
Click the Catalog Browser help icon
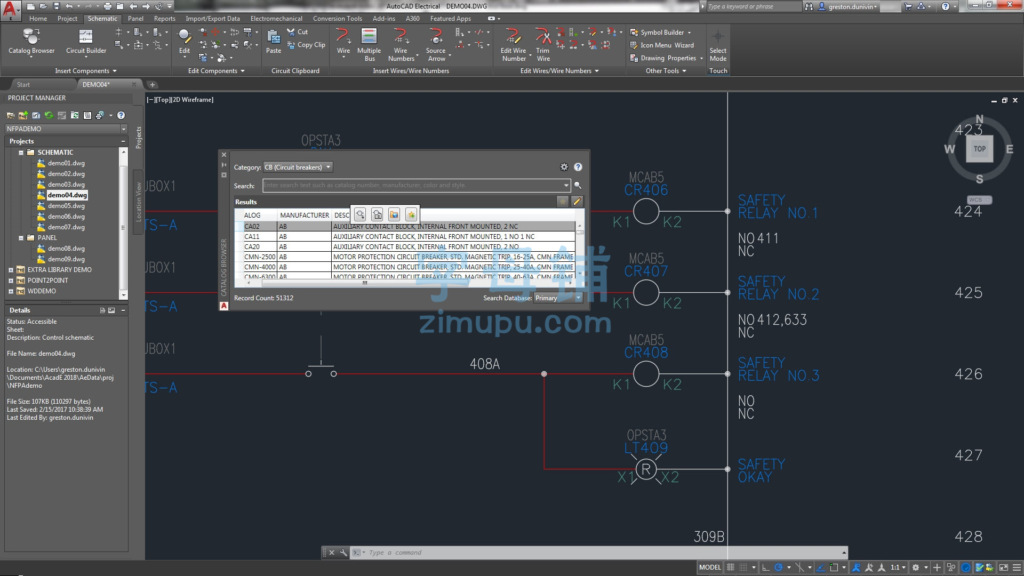pyautogui.click(x=578, y=167)
